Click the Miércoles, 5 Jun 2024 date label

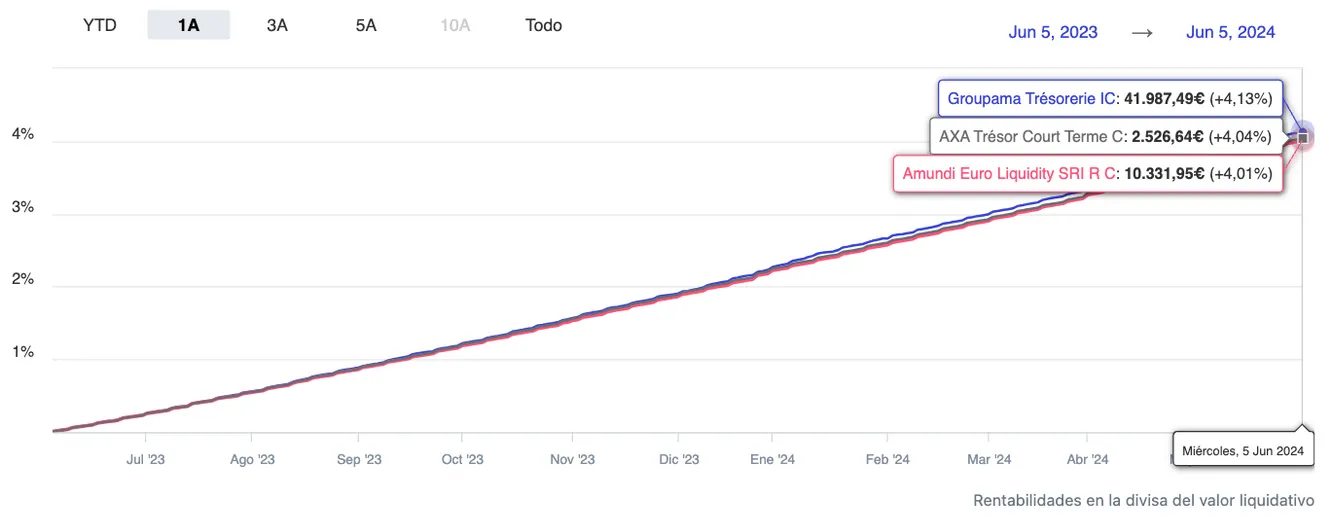click(1242, 451)
